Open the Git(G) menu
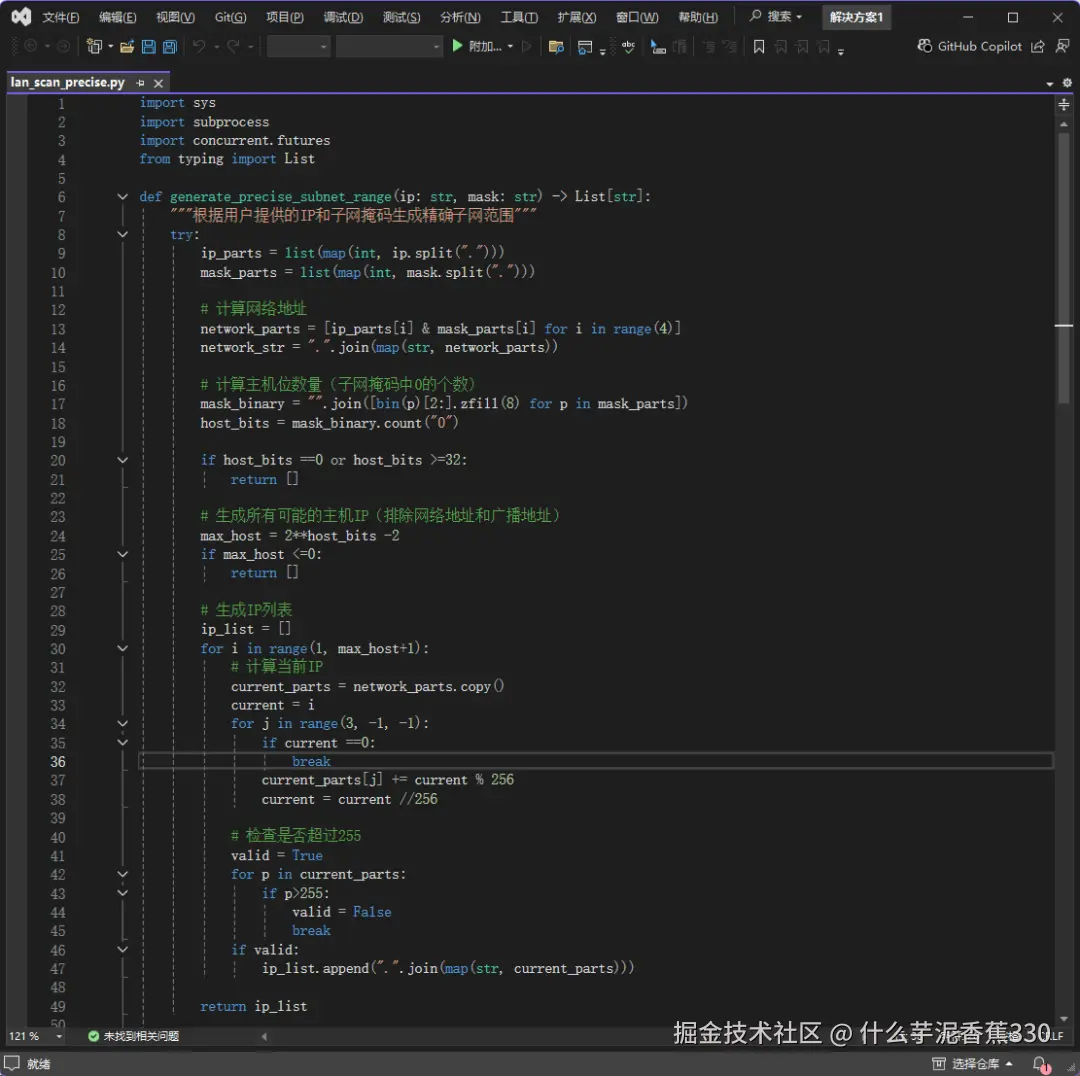The height and width of the screenshot is (1076, 1080). [x=230, y=17]
